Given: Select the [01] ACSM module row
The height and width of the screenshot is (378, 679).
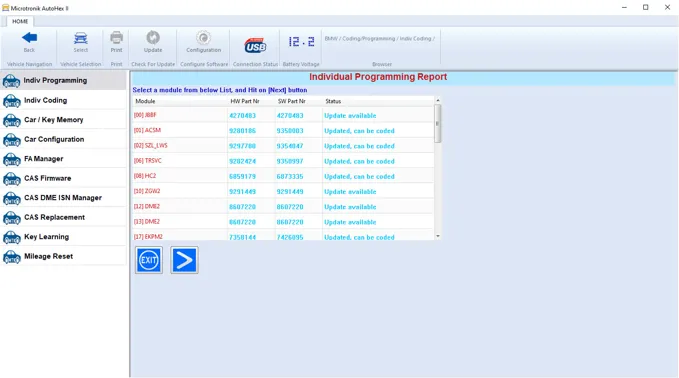Looking at the screenshot, I should tap(283, 130).
